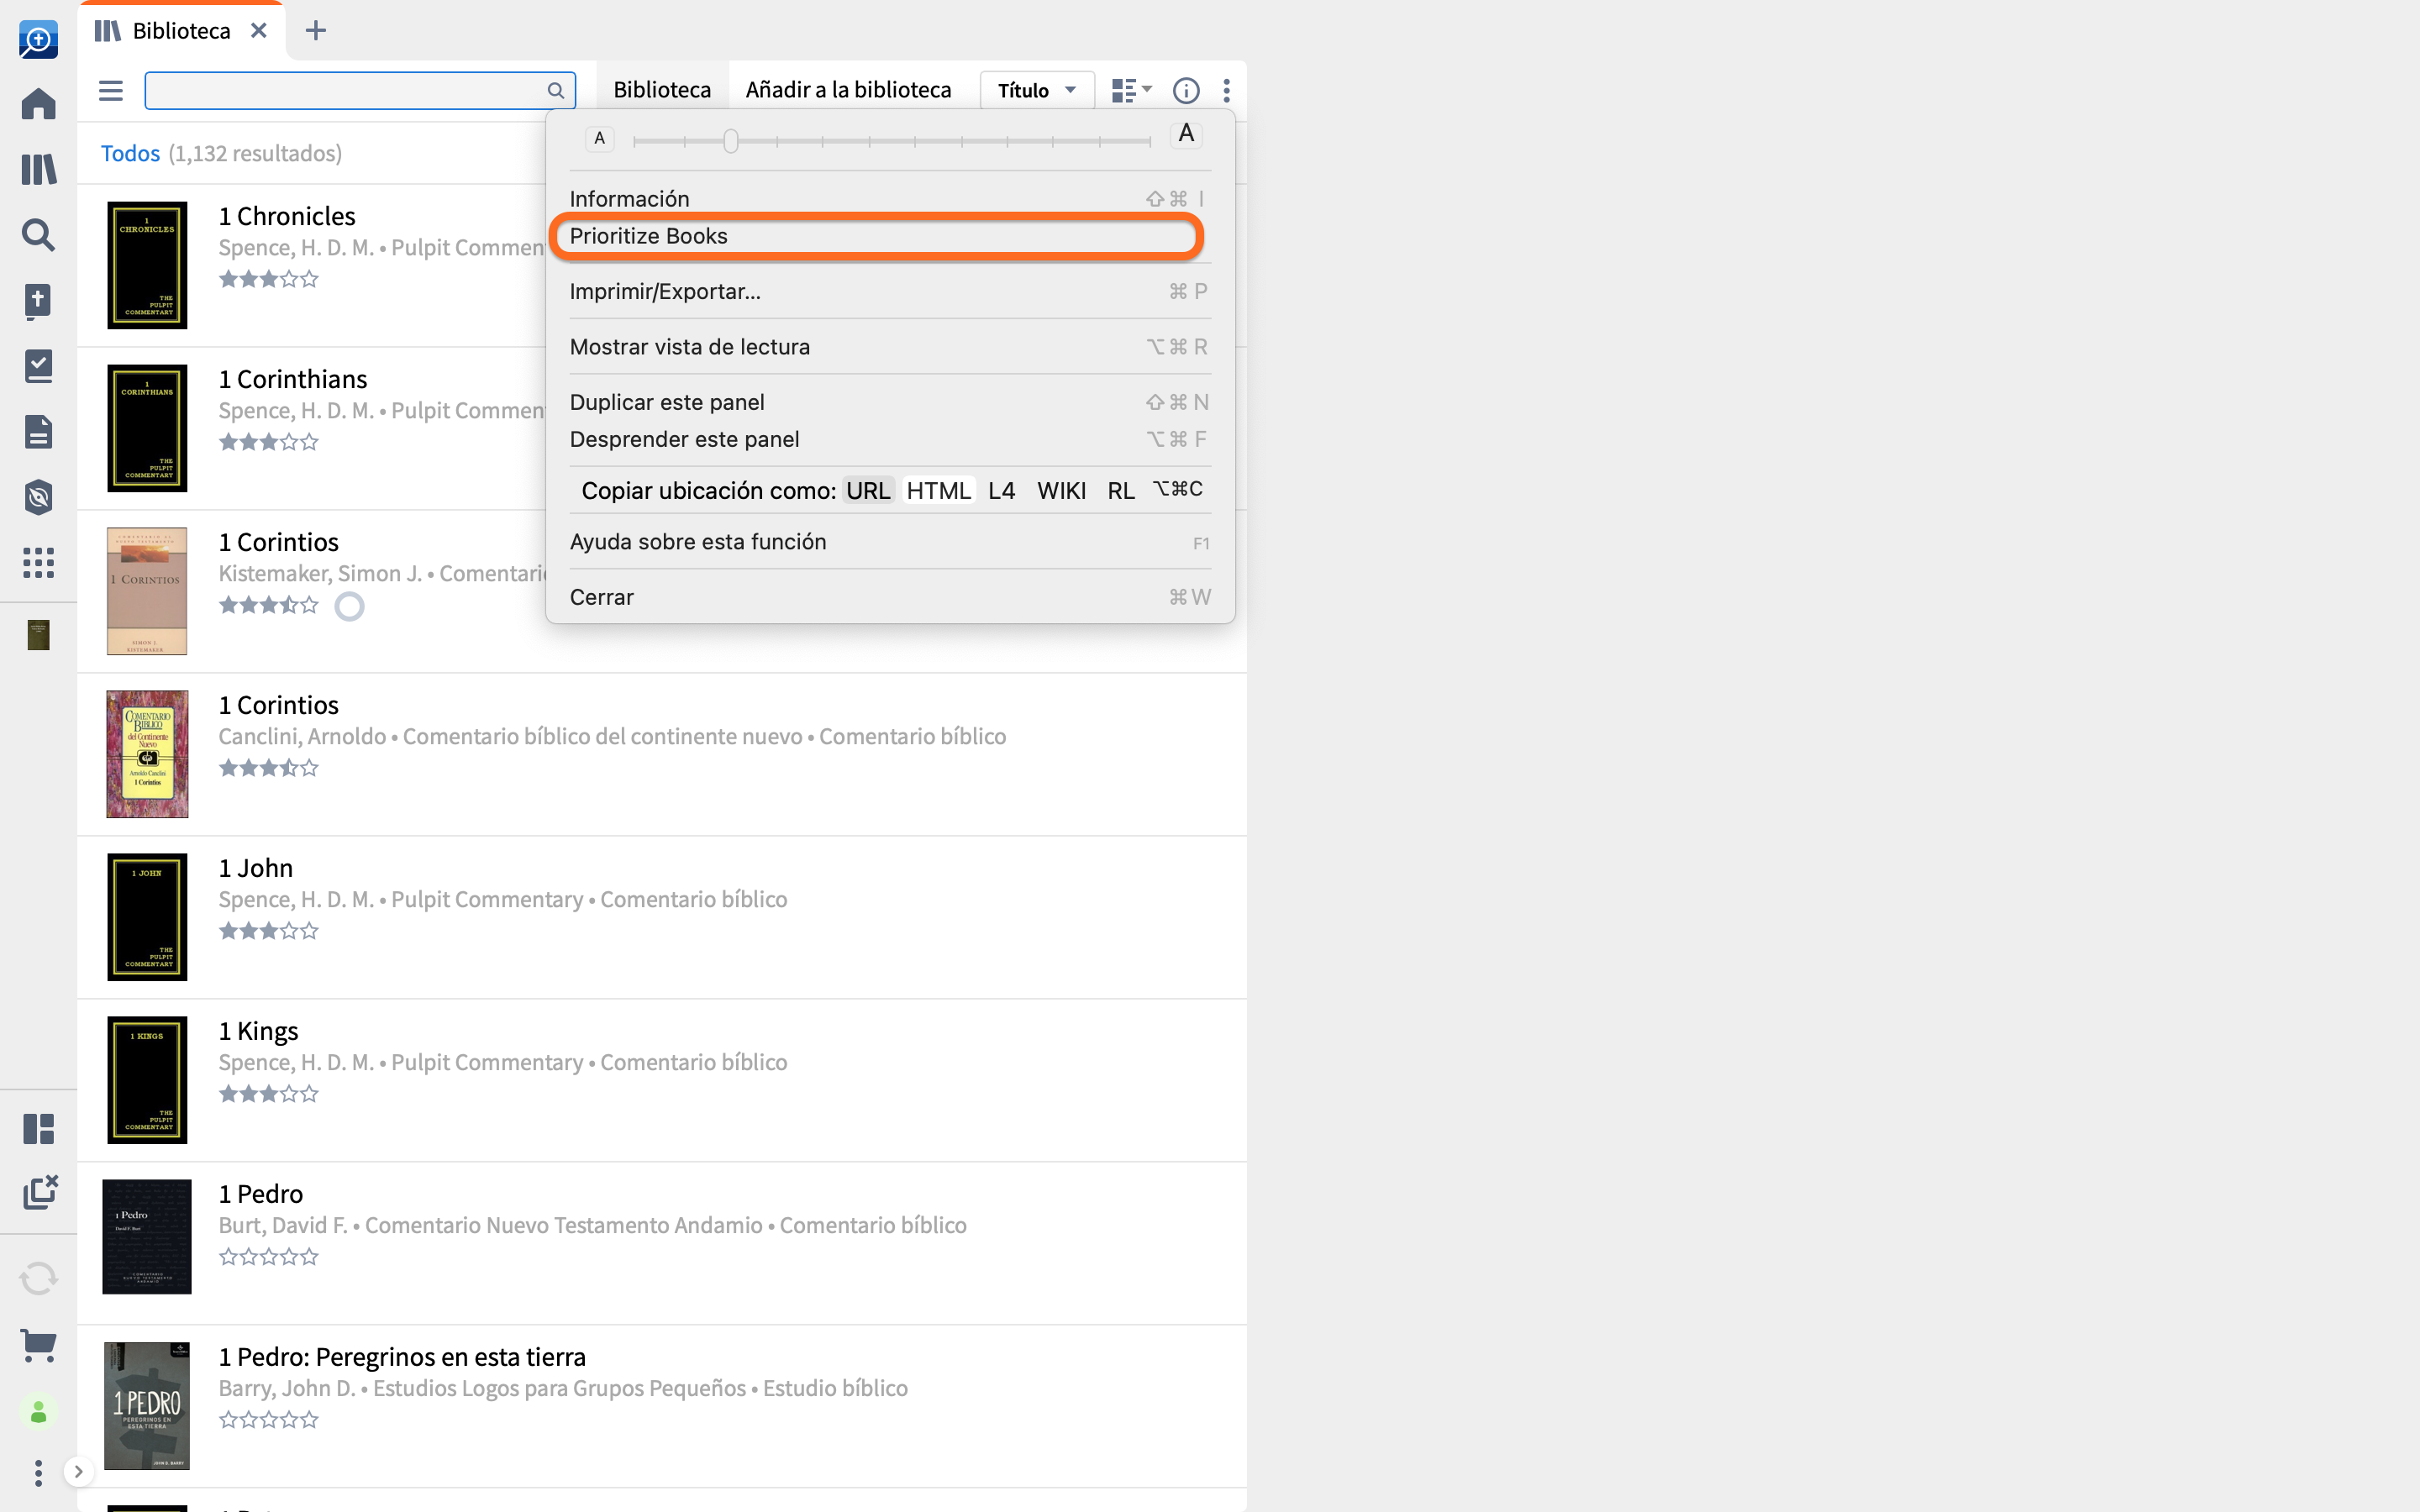The image size is (2420, 1512).
Task: Choose Ayuda sobre esta función
Action: click(889, 542)
